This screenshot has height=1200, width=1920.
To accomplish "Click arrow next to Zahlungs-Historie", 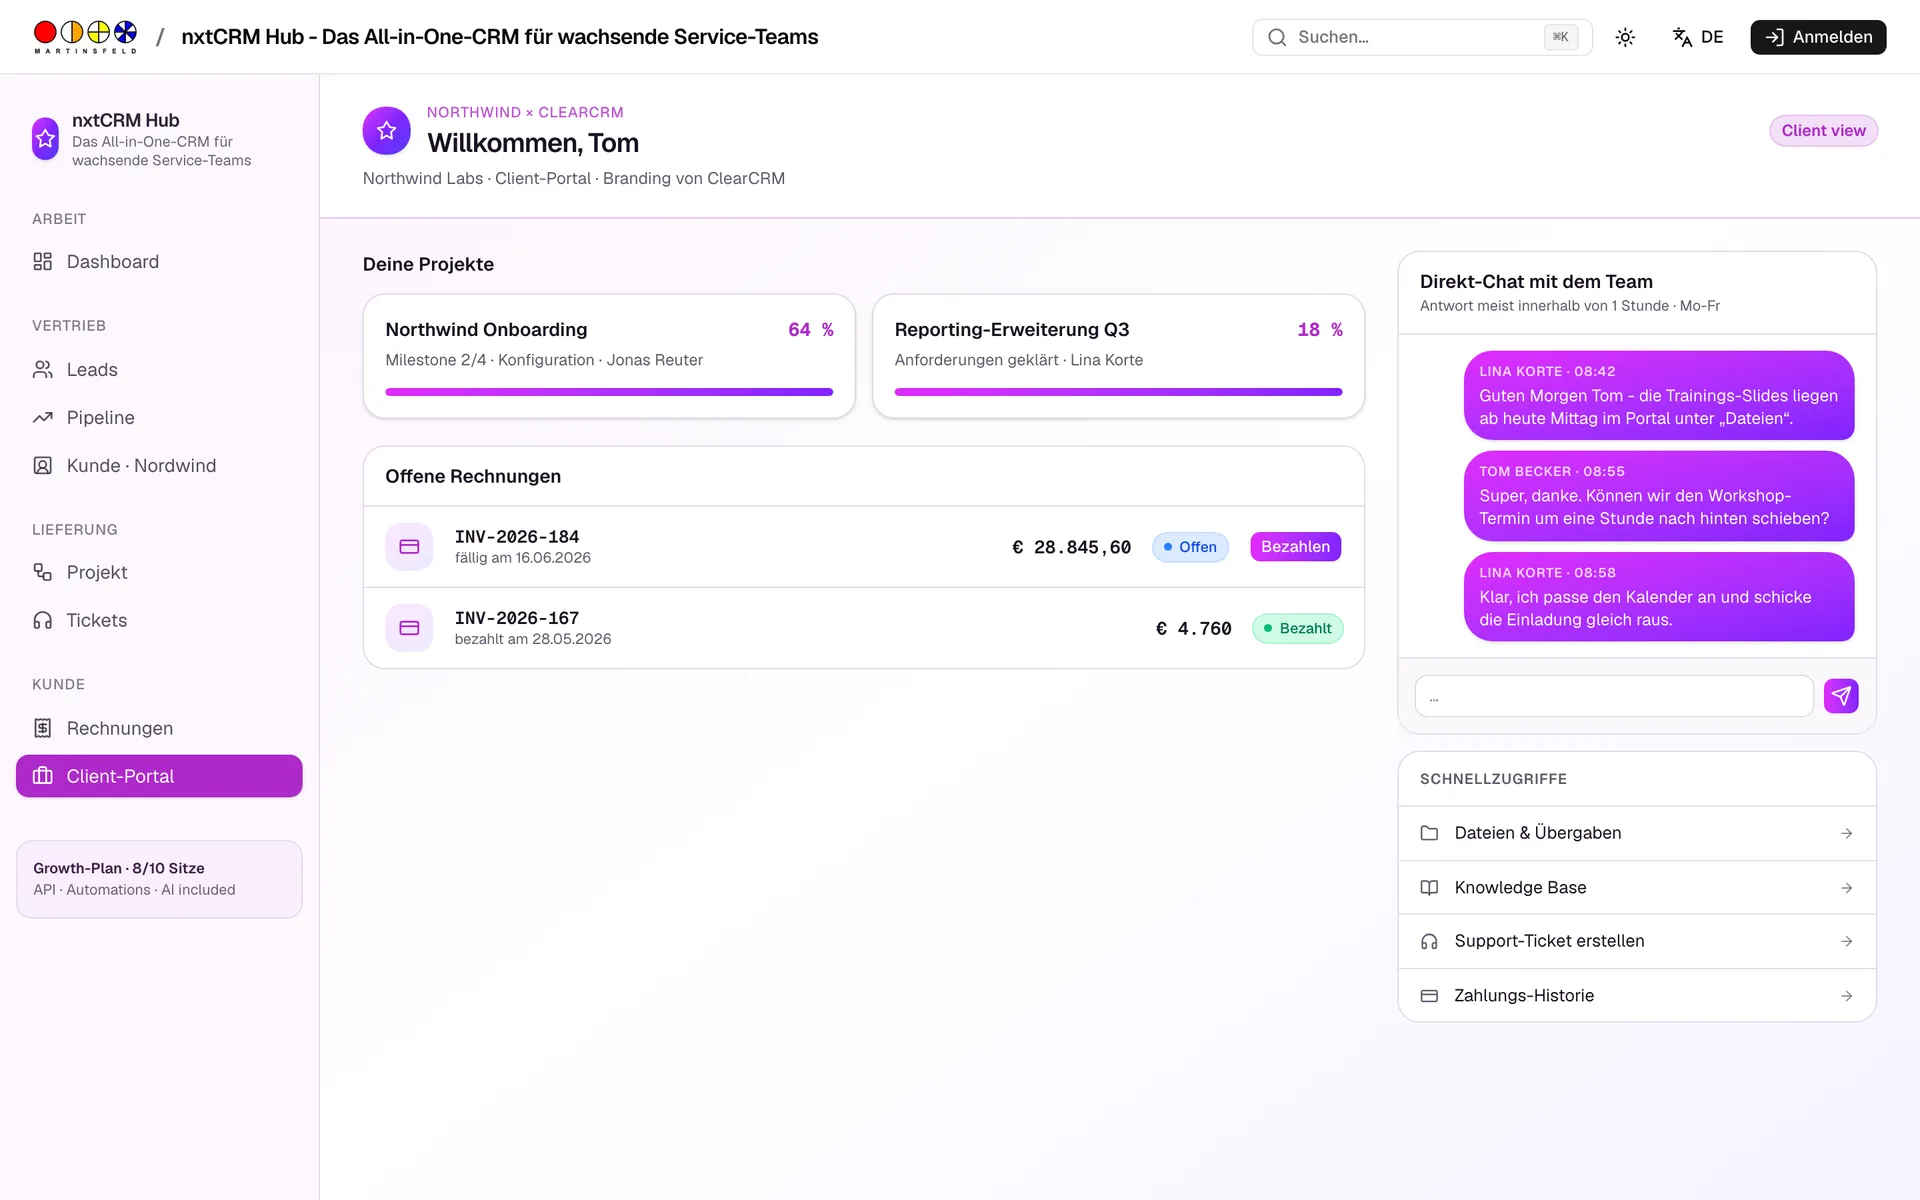I will (x=1846, y=996).
